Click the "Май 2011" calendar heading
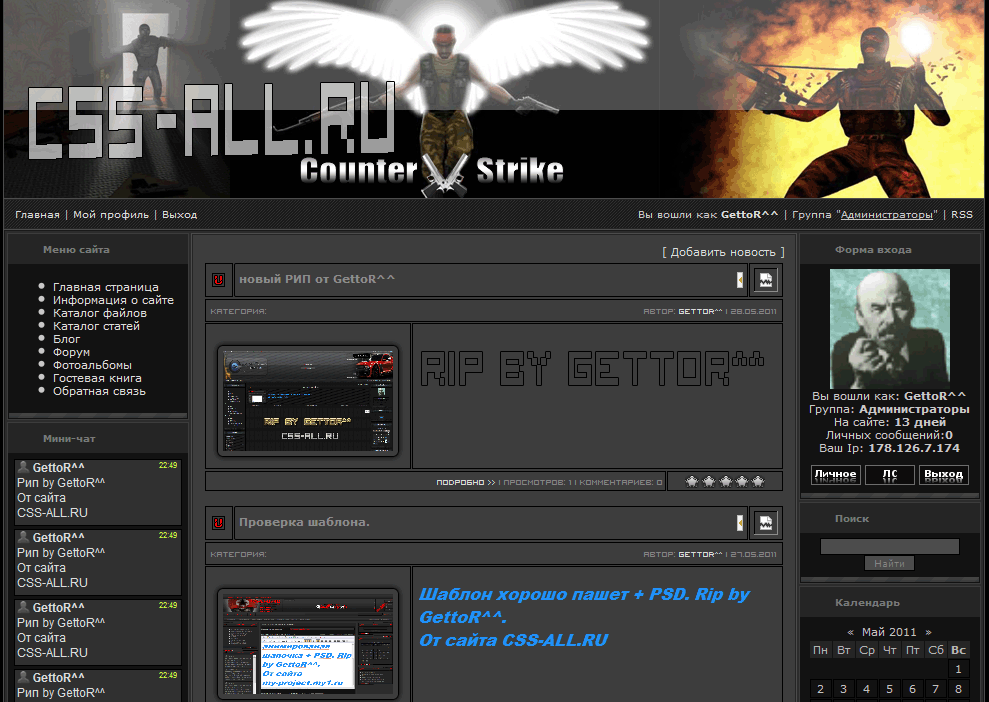 click(x=889, y=632)
